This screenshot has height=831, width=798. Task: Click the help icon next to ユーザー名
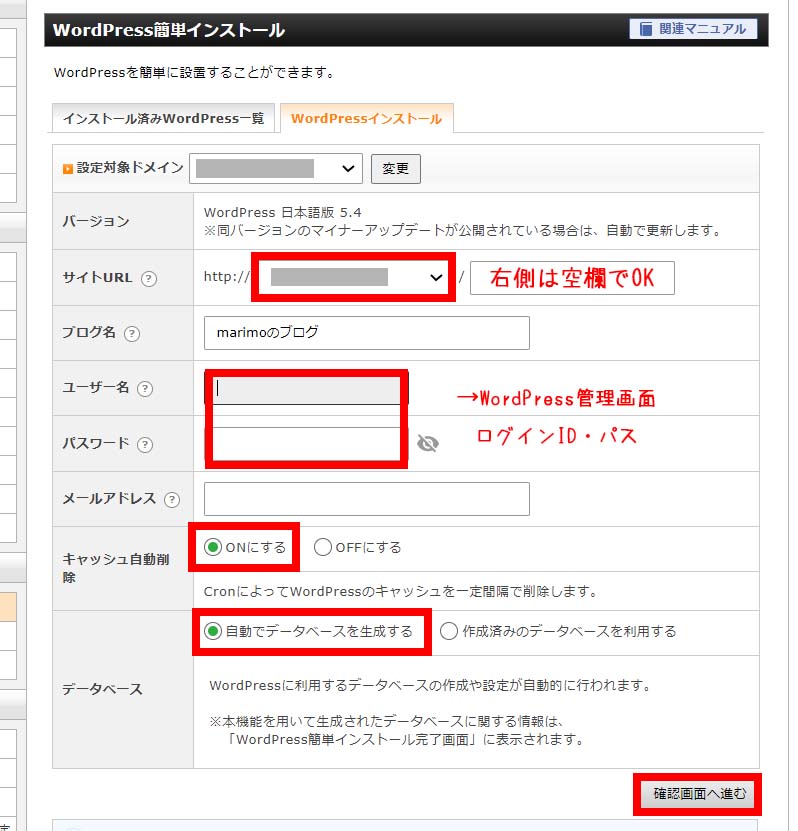pyautogui.click(x=145, y=389)
